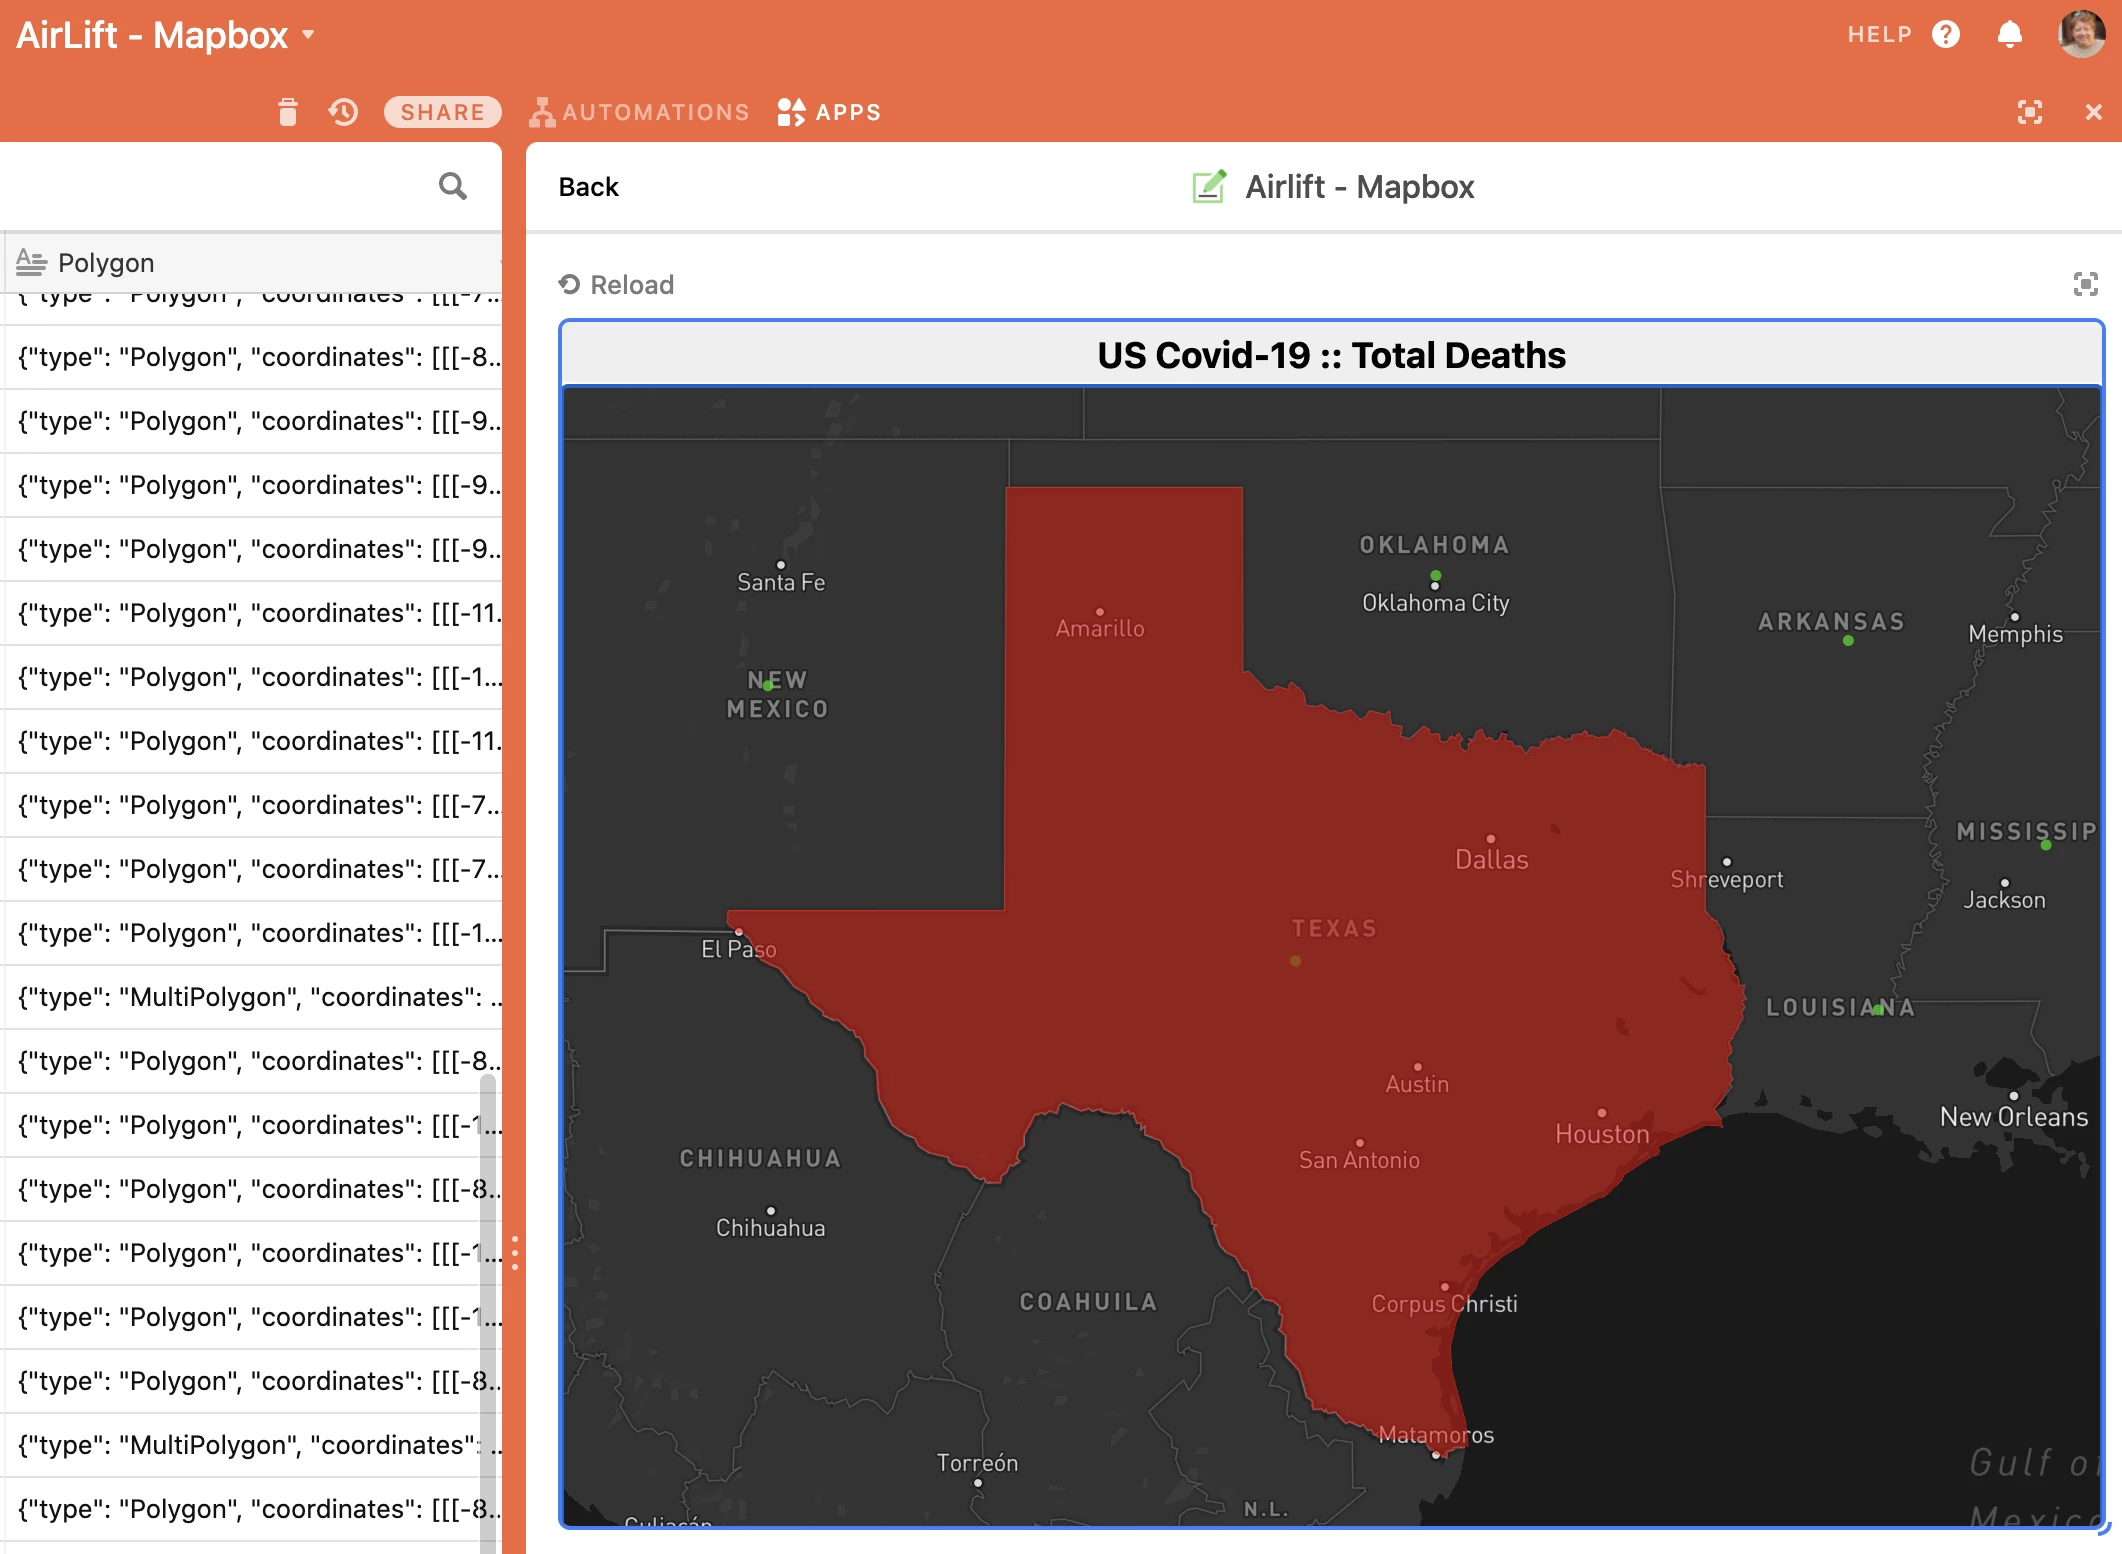2122x1554 pixels.
Task: Click the Airlift - Mapbox app title text
Action: [x=1360, y=187]
